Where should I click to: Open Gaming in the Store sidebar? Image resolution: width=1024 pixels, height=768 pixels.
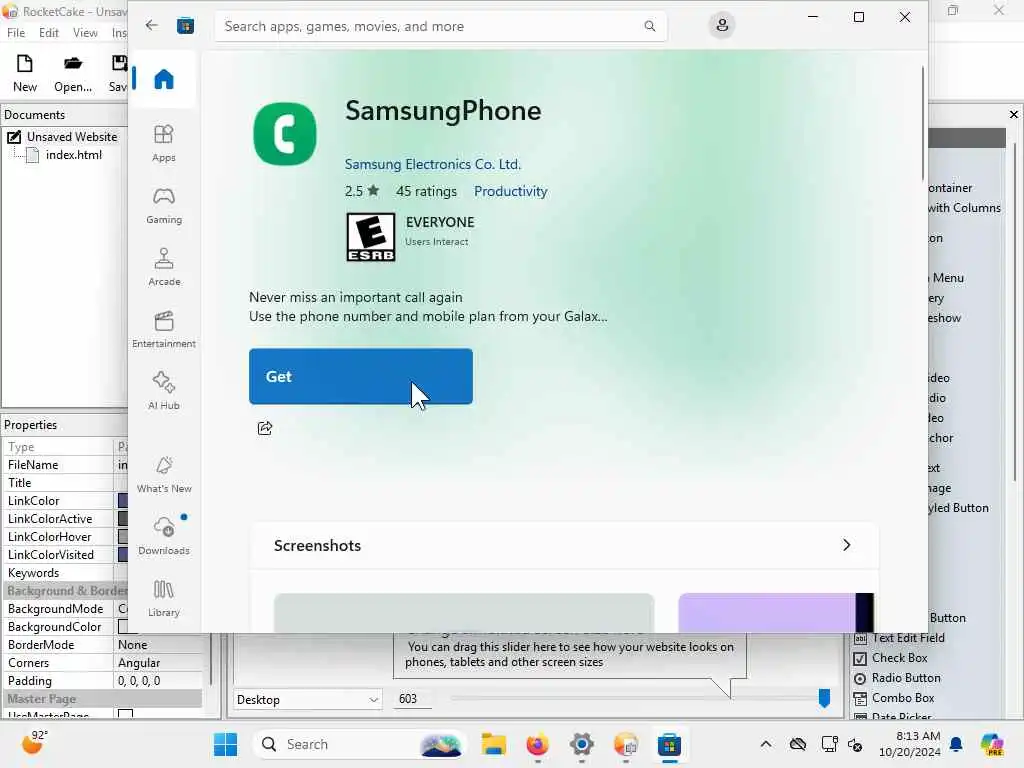pos(163,206)
